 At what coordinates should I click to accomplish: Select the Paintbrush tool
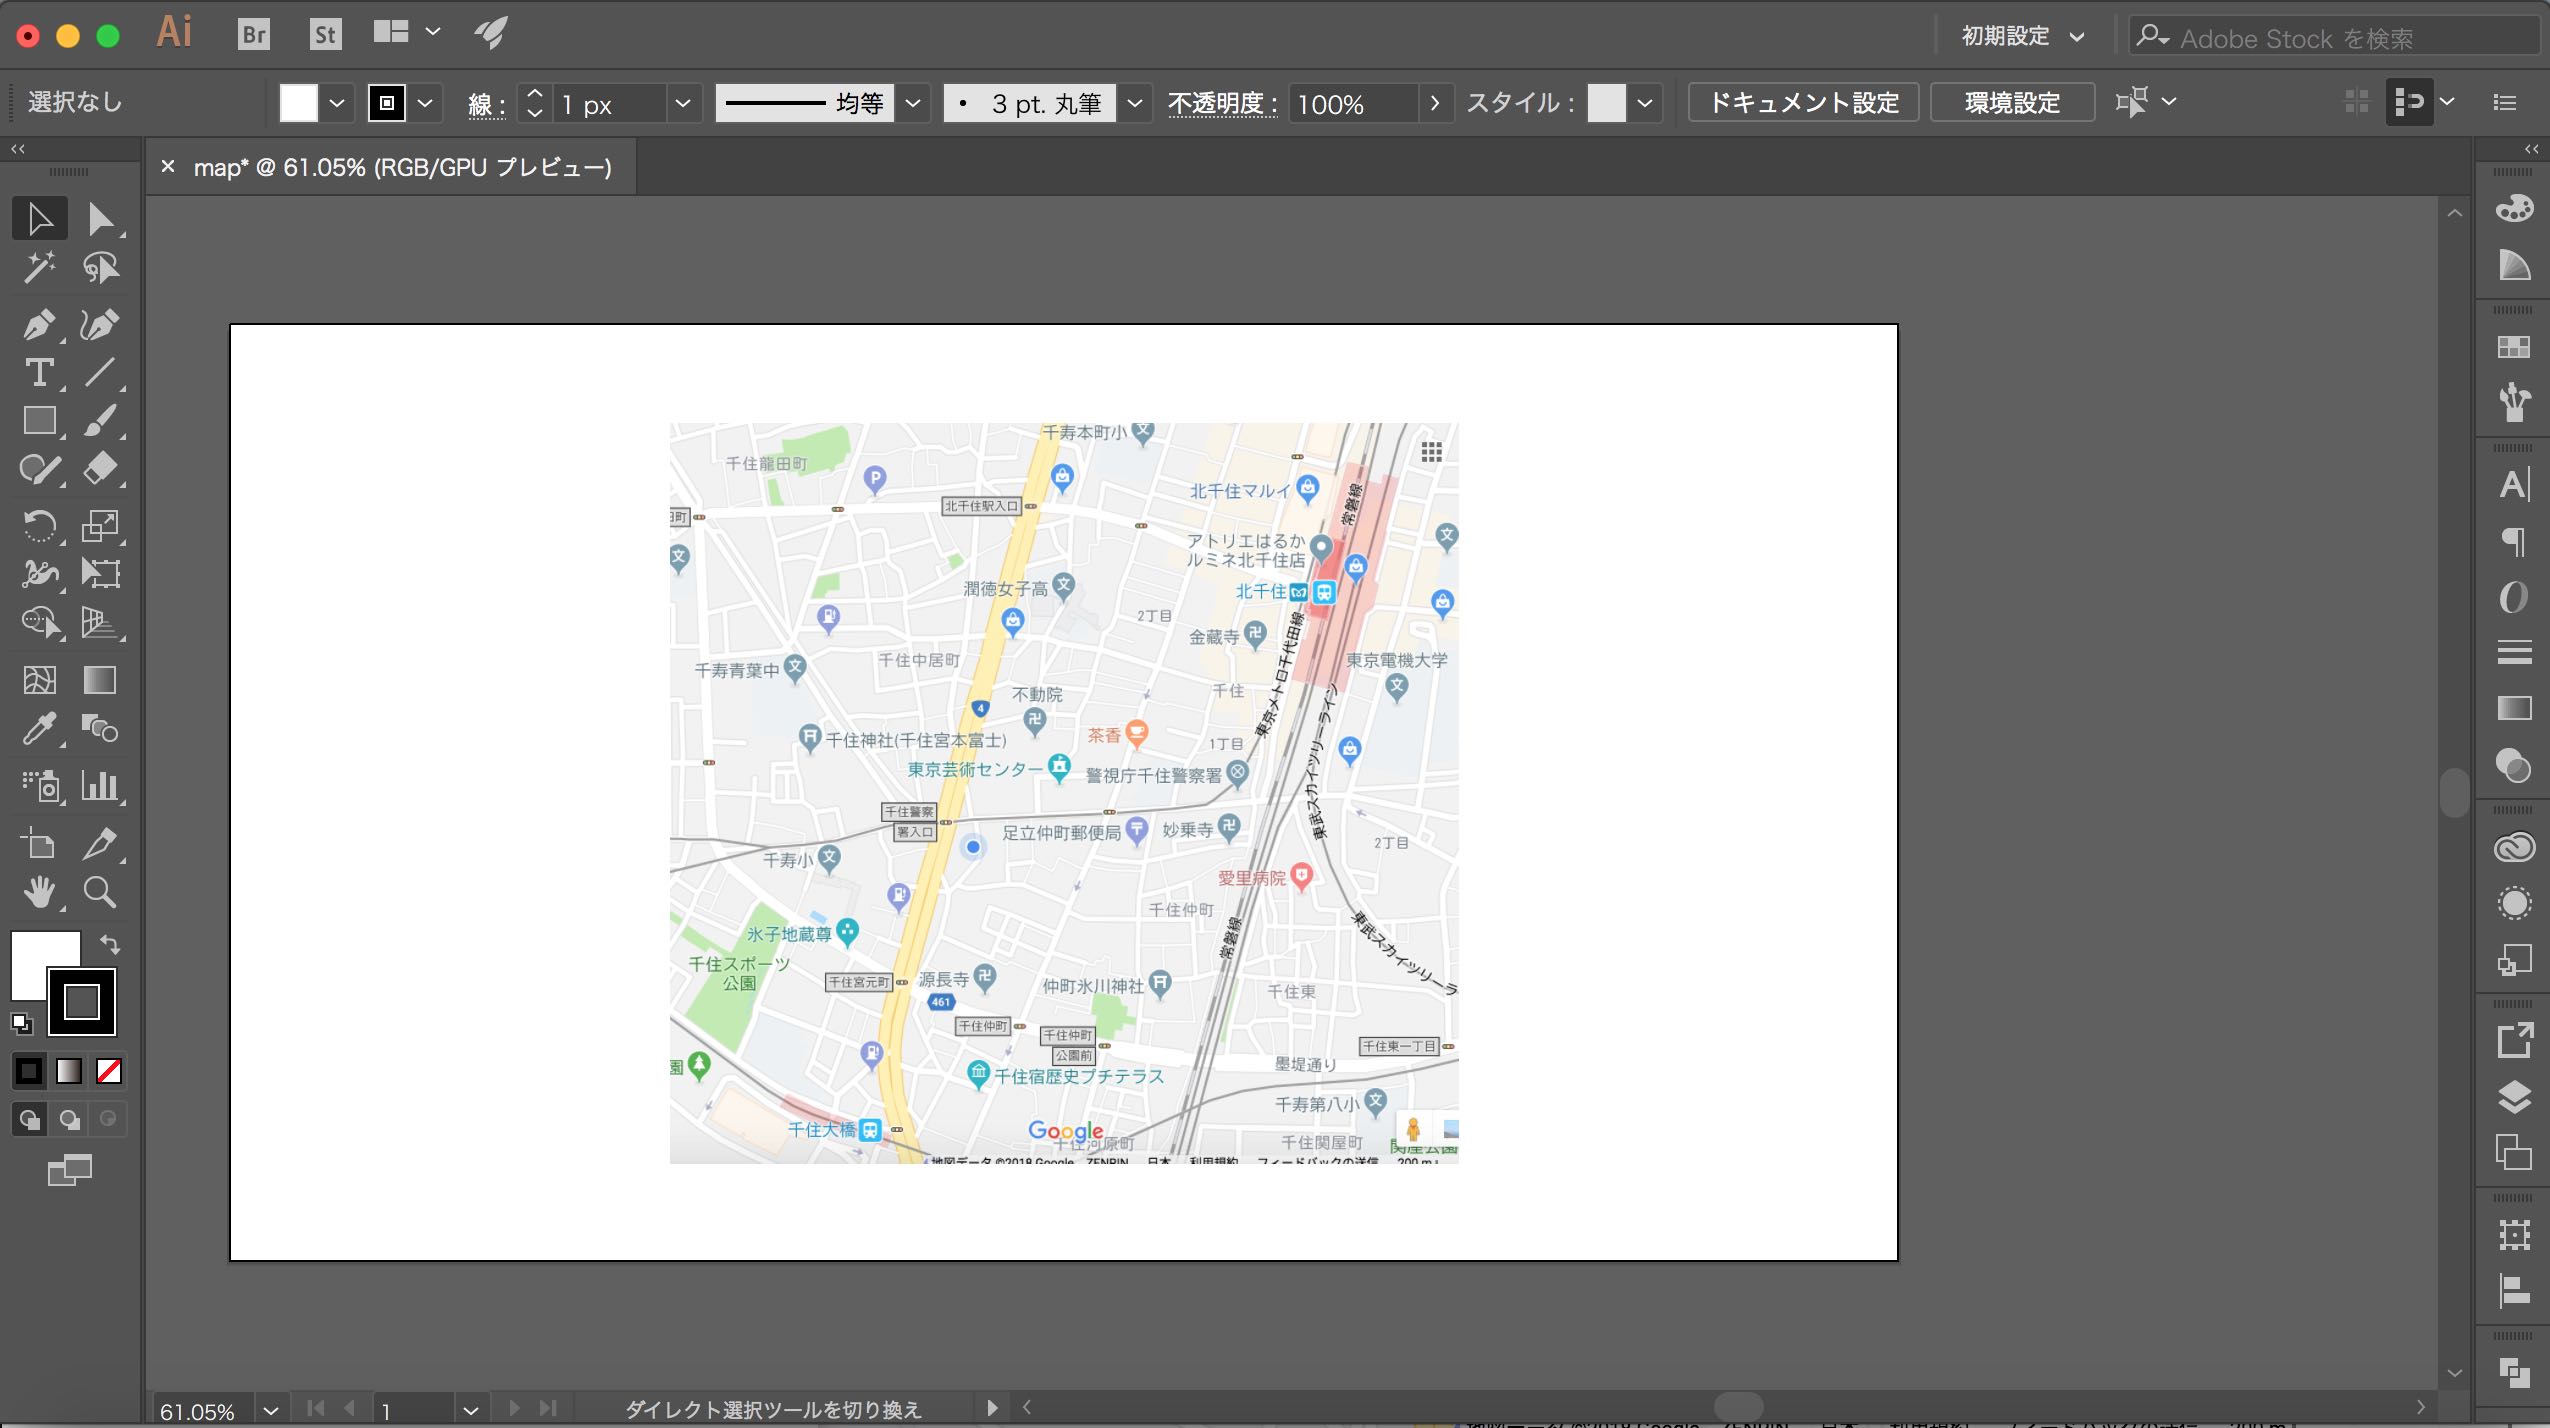(100, 420)
